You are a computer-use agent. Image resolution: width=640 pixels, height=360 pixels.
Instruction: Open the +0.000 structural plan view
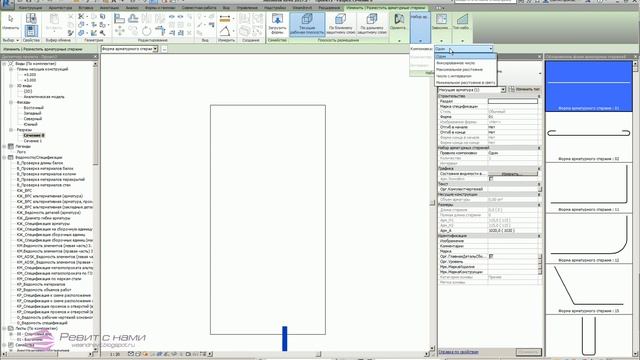(30, 75)
